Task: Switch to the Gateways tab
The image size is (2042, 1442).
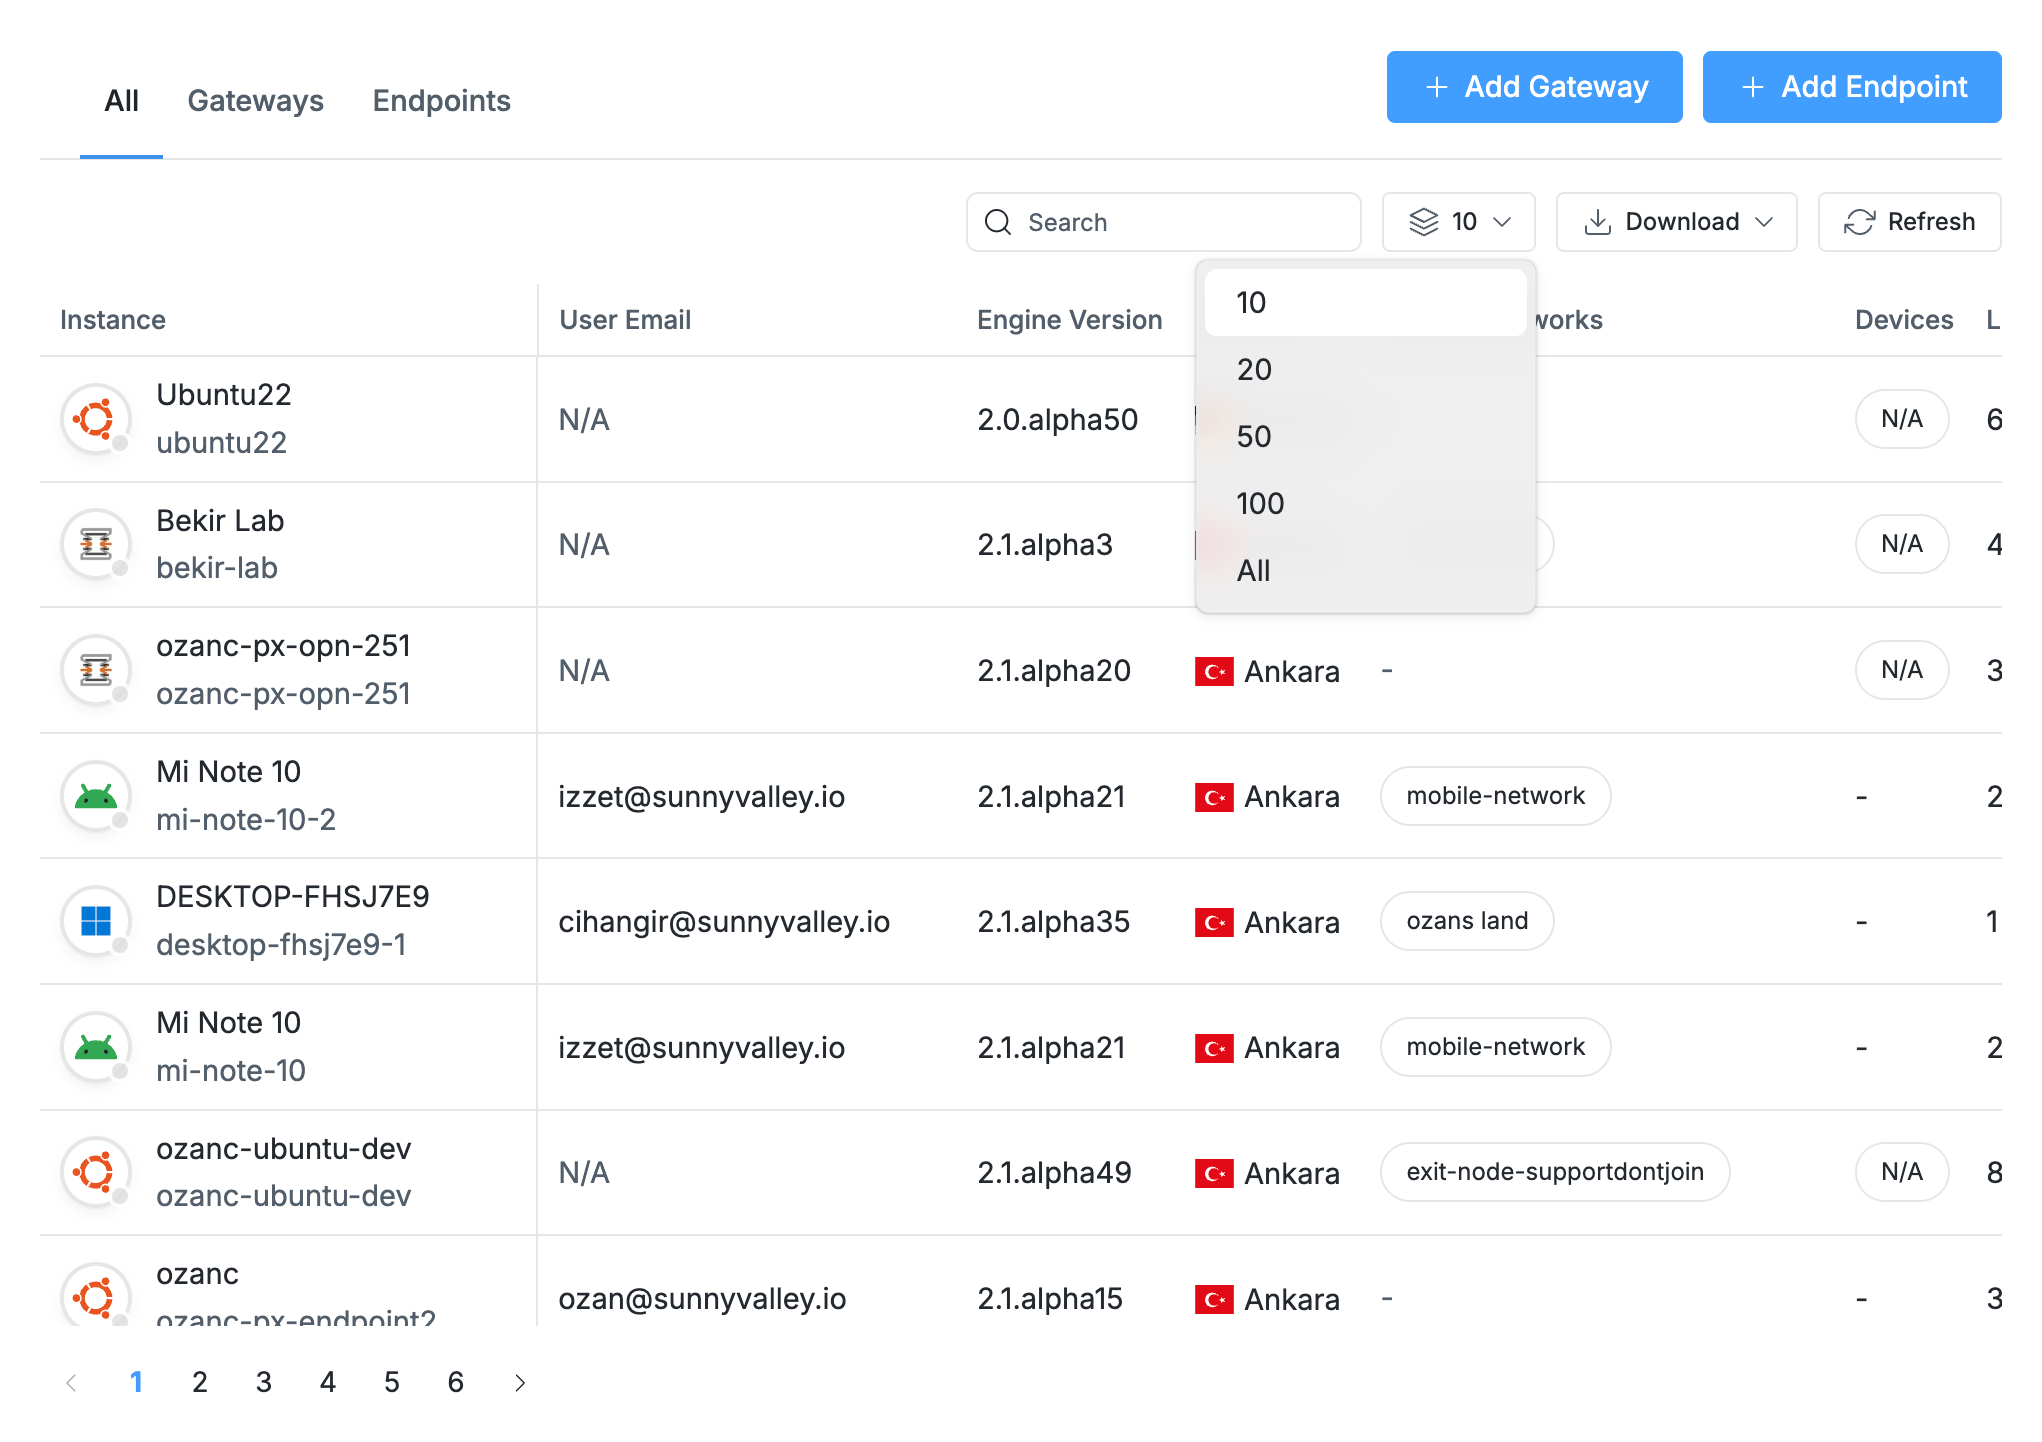Action: 255,101
